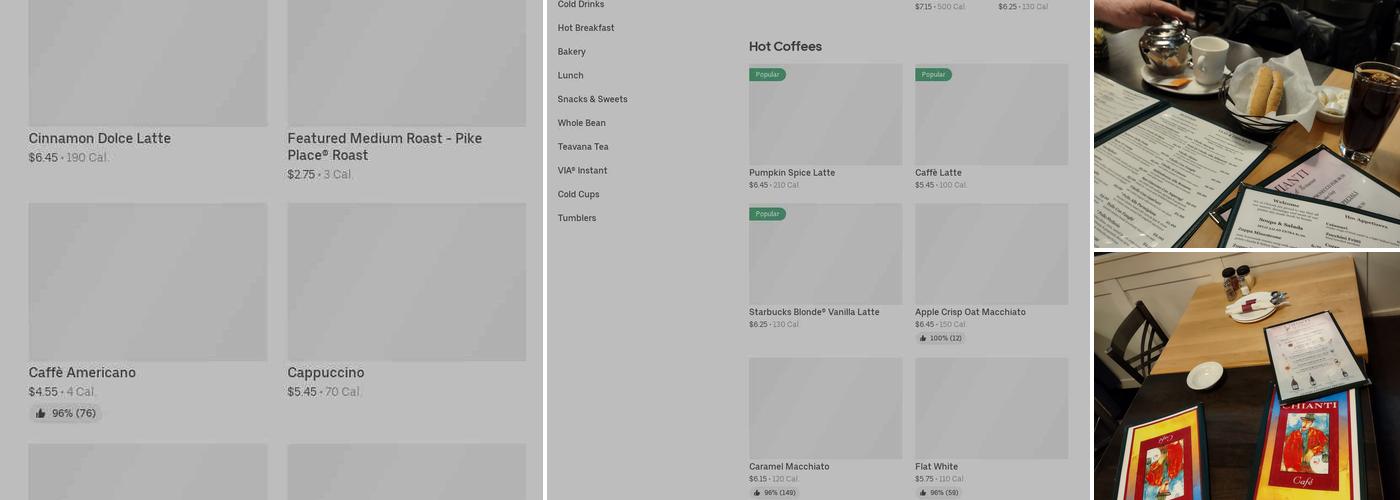Click Popular badge on Blonde Vanilla Latte
Screen dimensions: 1400x500
point(767,214)
